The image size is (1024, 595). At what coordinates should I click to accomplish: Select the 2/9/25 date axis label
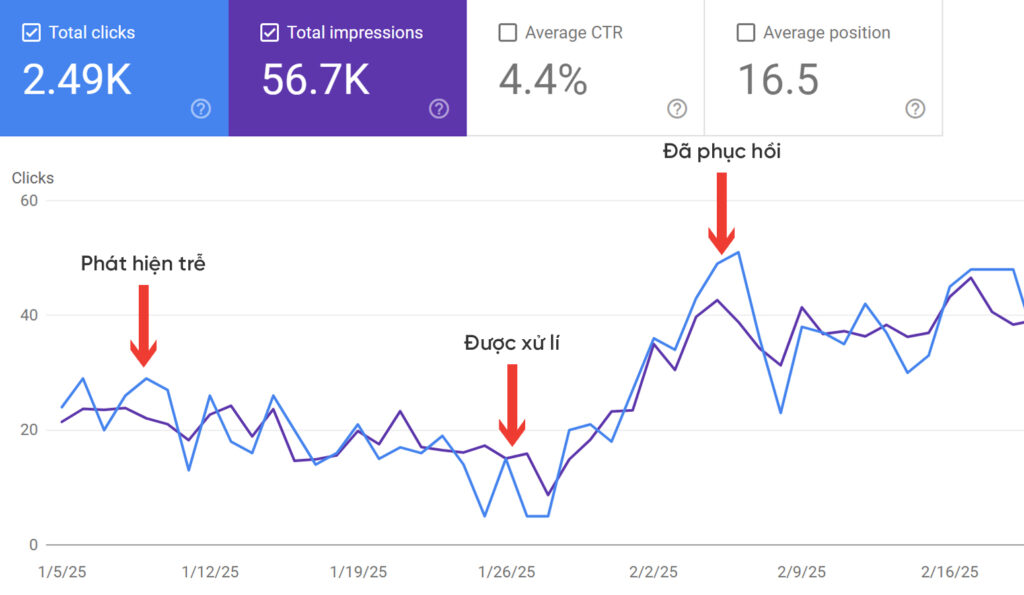coord(802,573)
